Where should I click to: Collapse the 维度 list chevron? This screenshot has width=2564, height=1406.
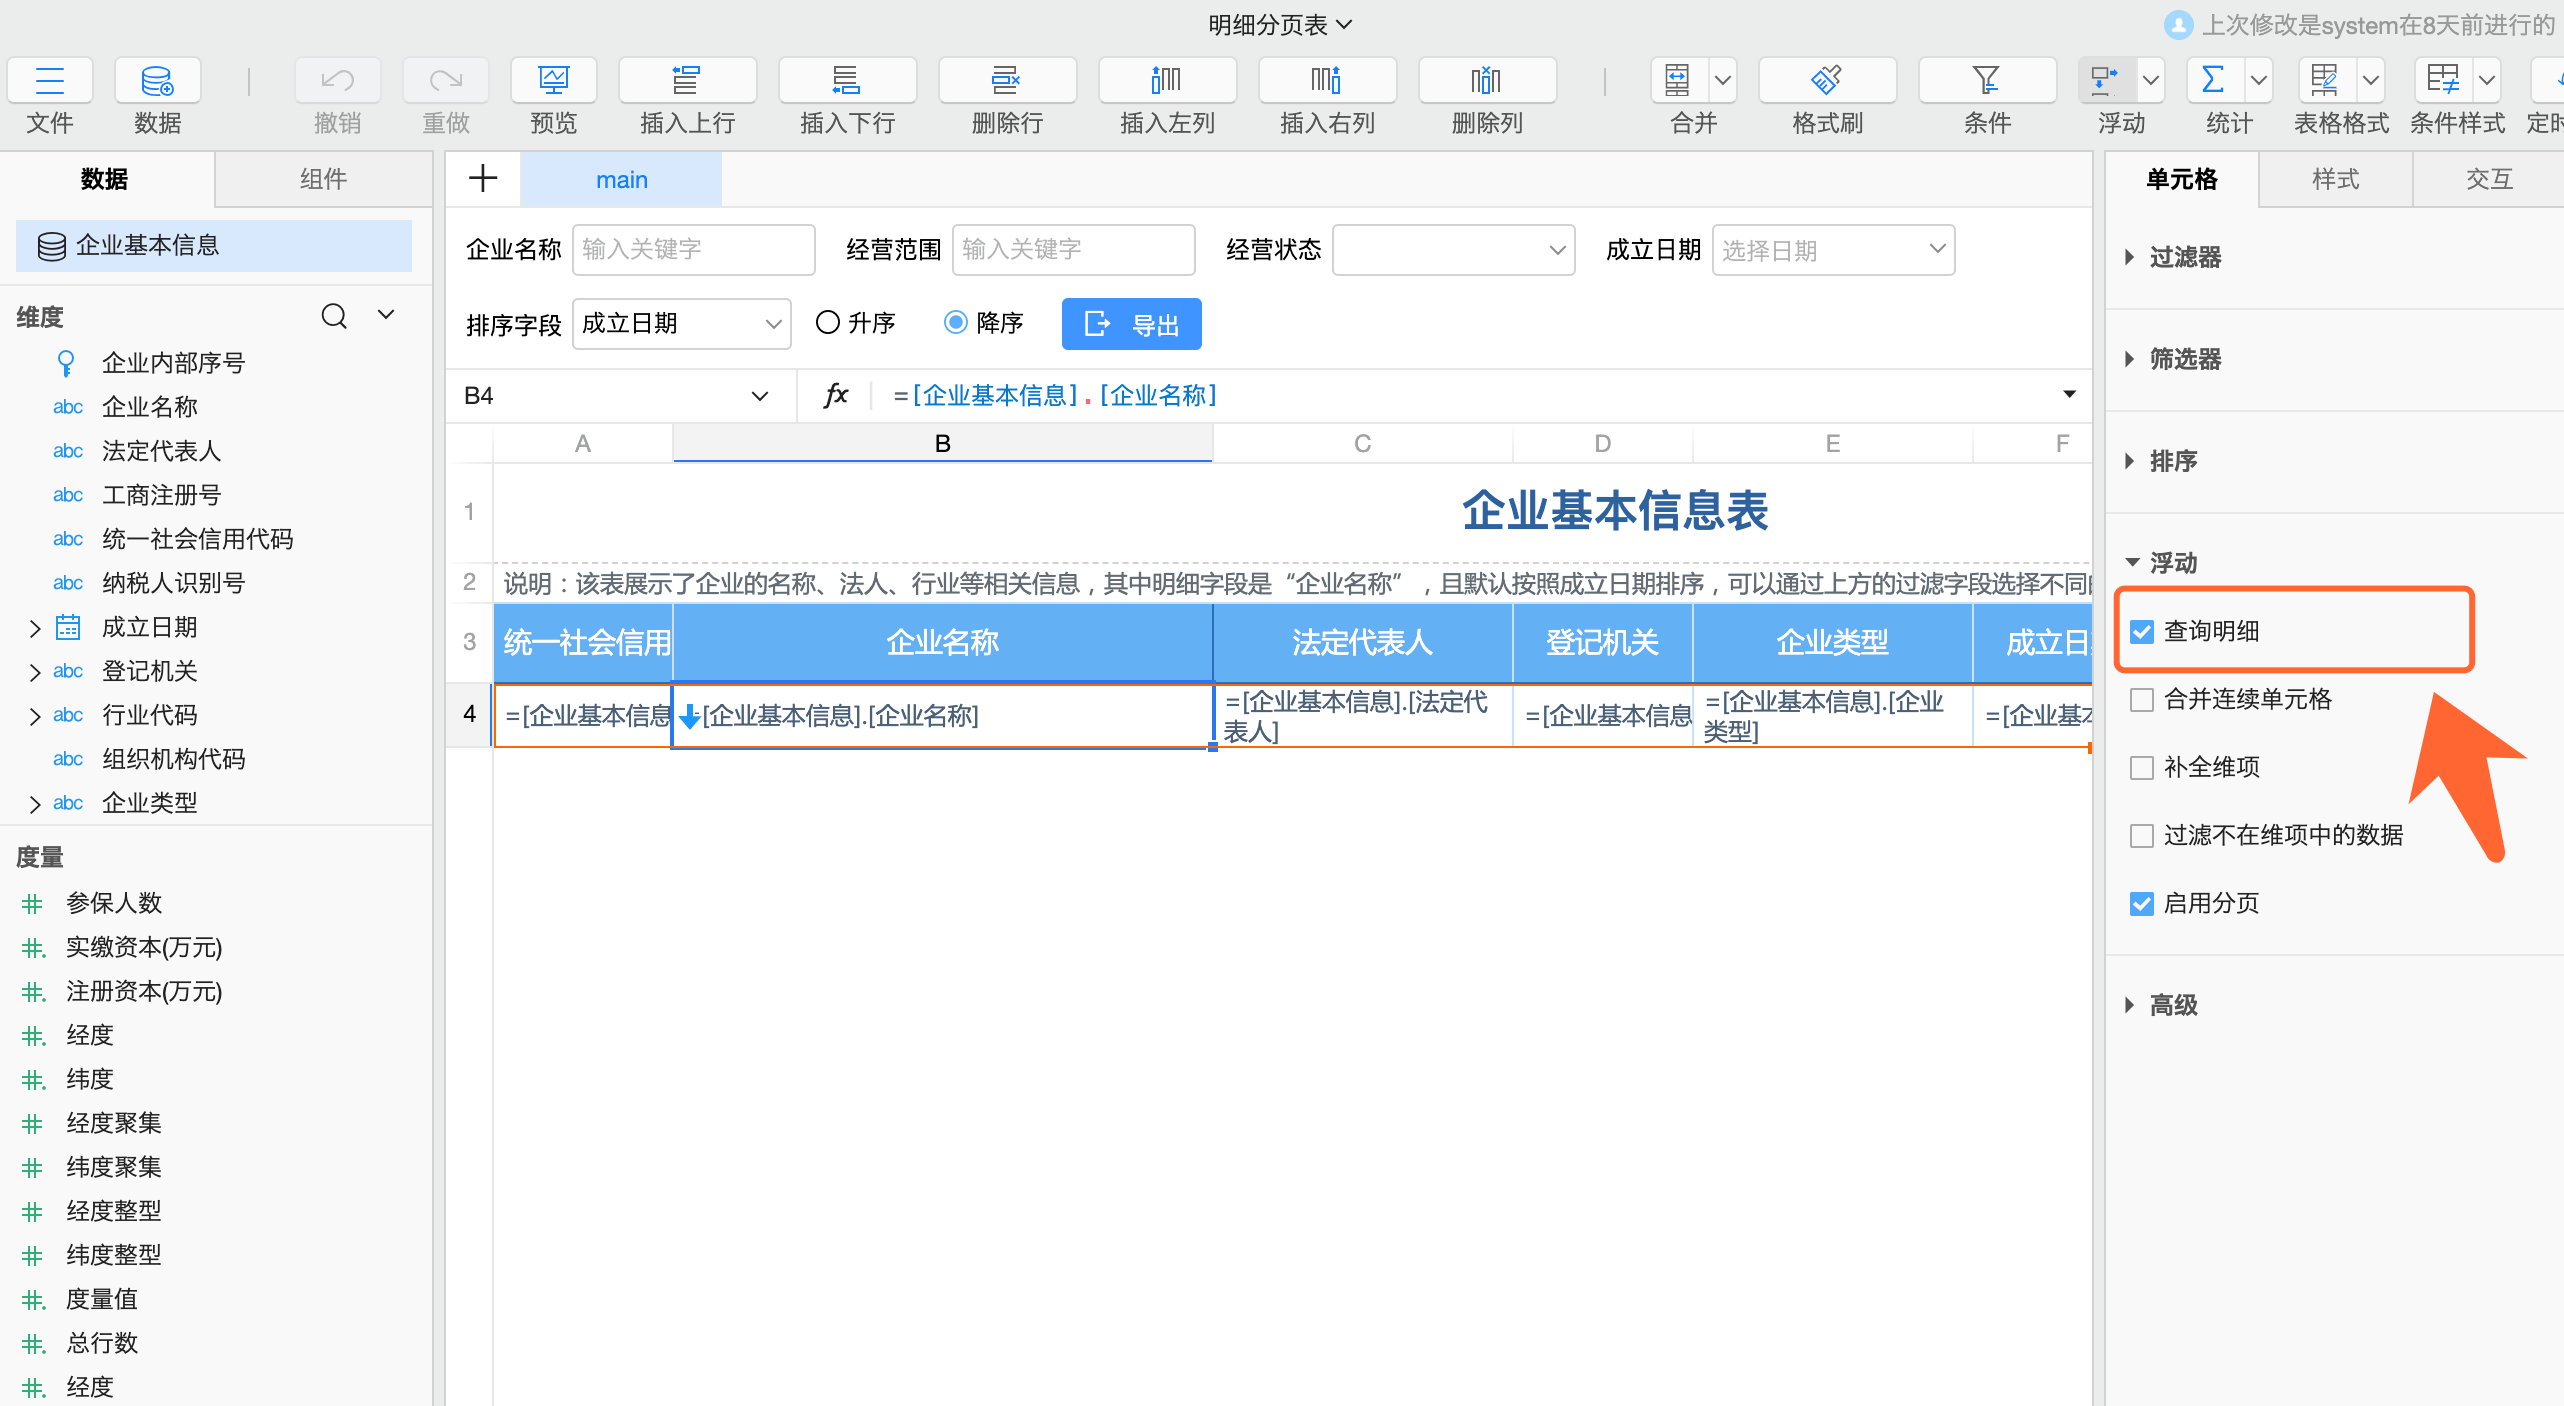[386, 316]
